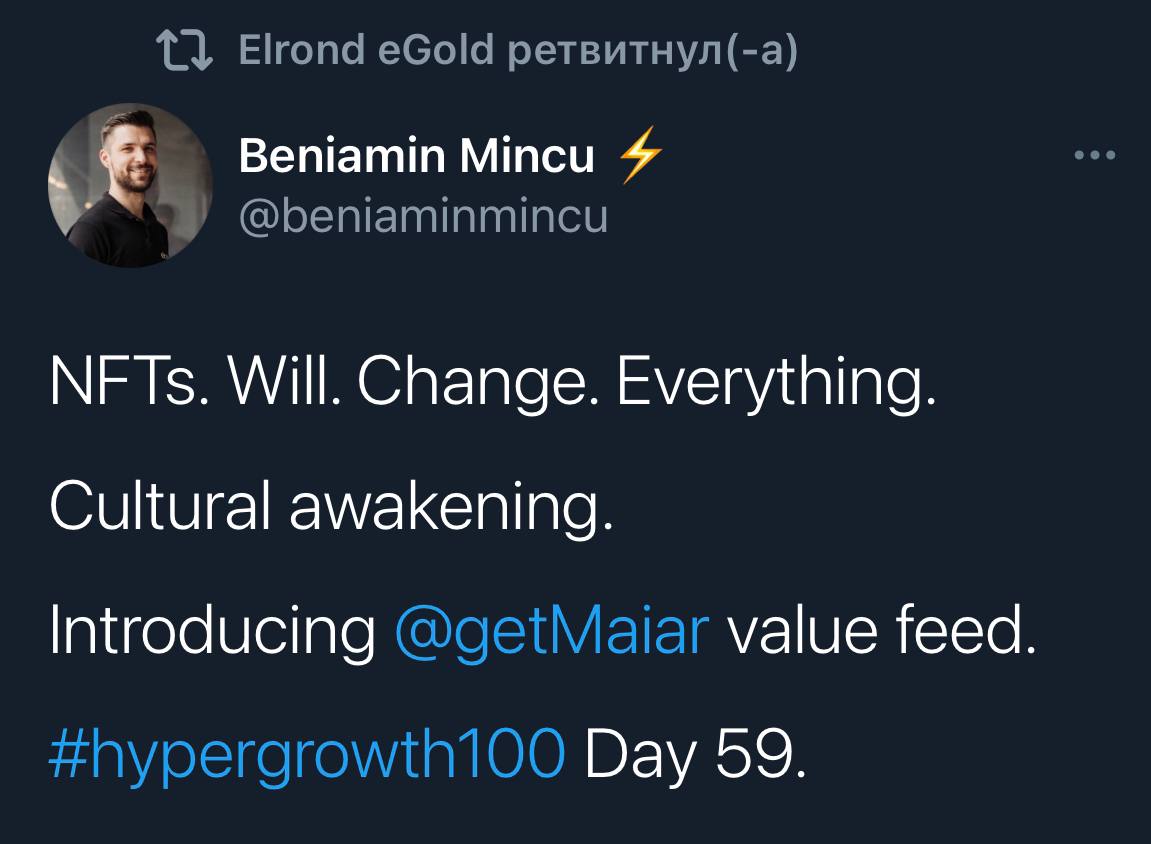Click the retweet arrows icon
This screenshot has width=1151, height=844.
(x=186, y=51)
